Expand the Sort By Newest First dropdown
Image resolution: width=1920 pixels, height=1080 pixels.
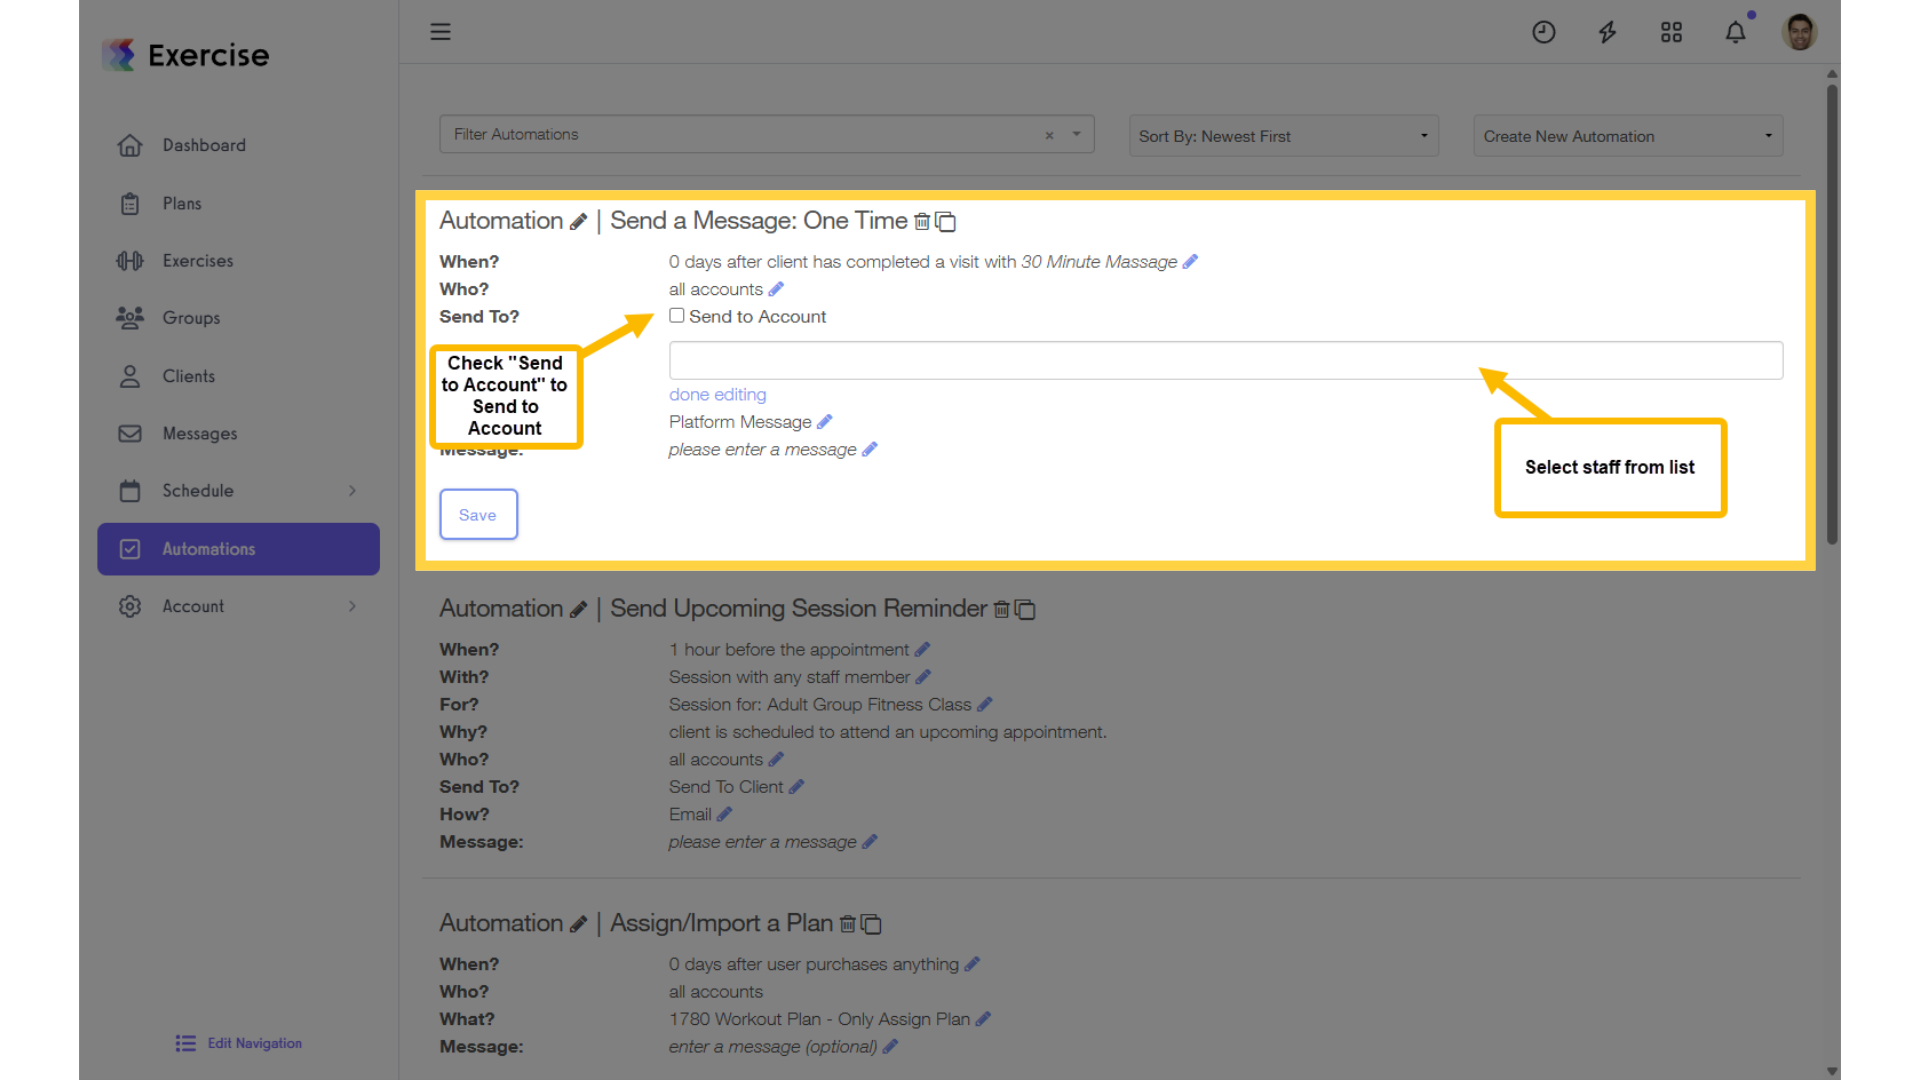click(x=1283, y=136)
